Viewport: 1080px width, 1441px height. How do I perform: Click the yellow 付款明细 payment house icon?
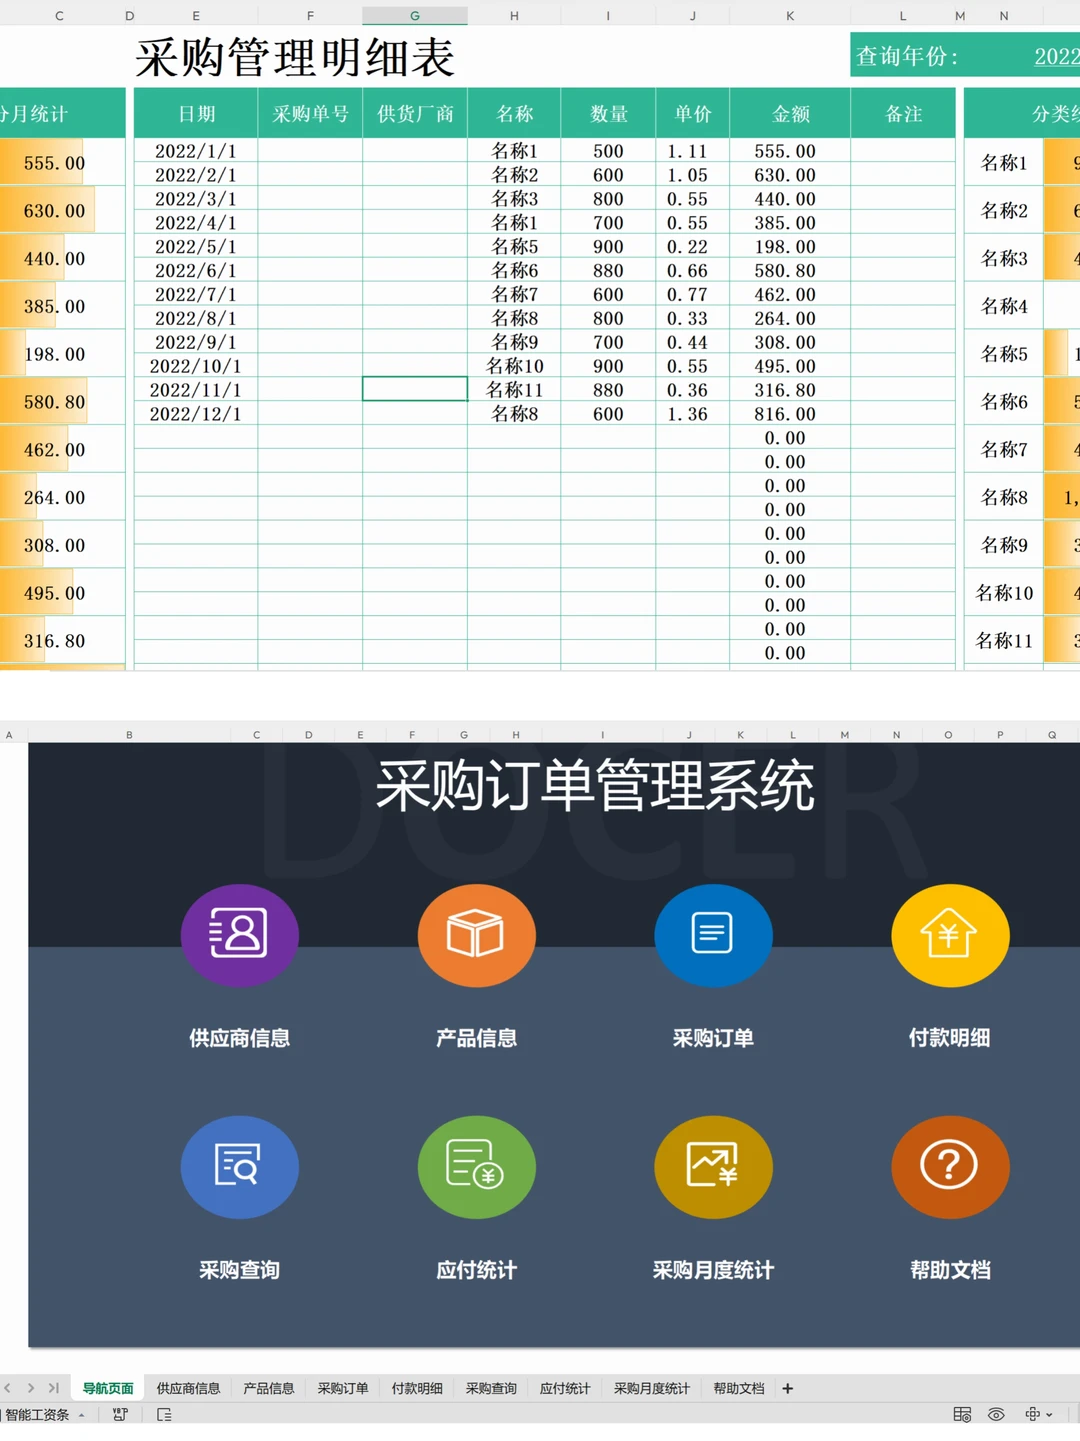pos(949,935)
